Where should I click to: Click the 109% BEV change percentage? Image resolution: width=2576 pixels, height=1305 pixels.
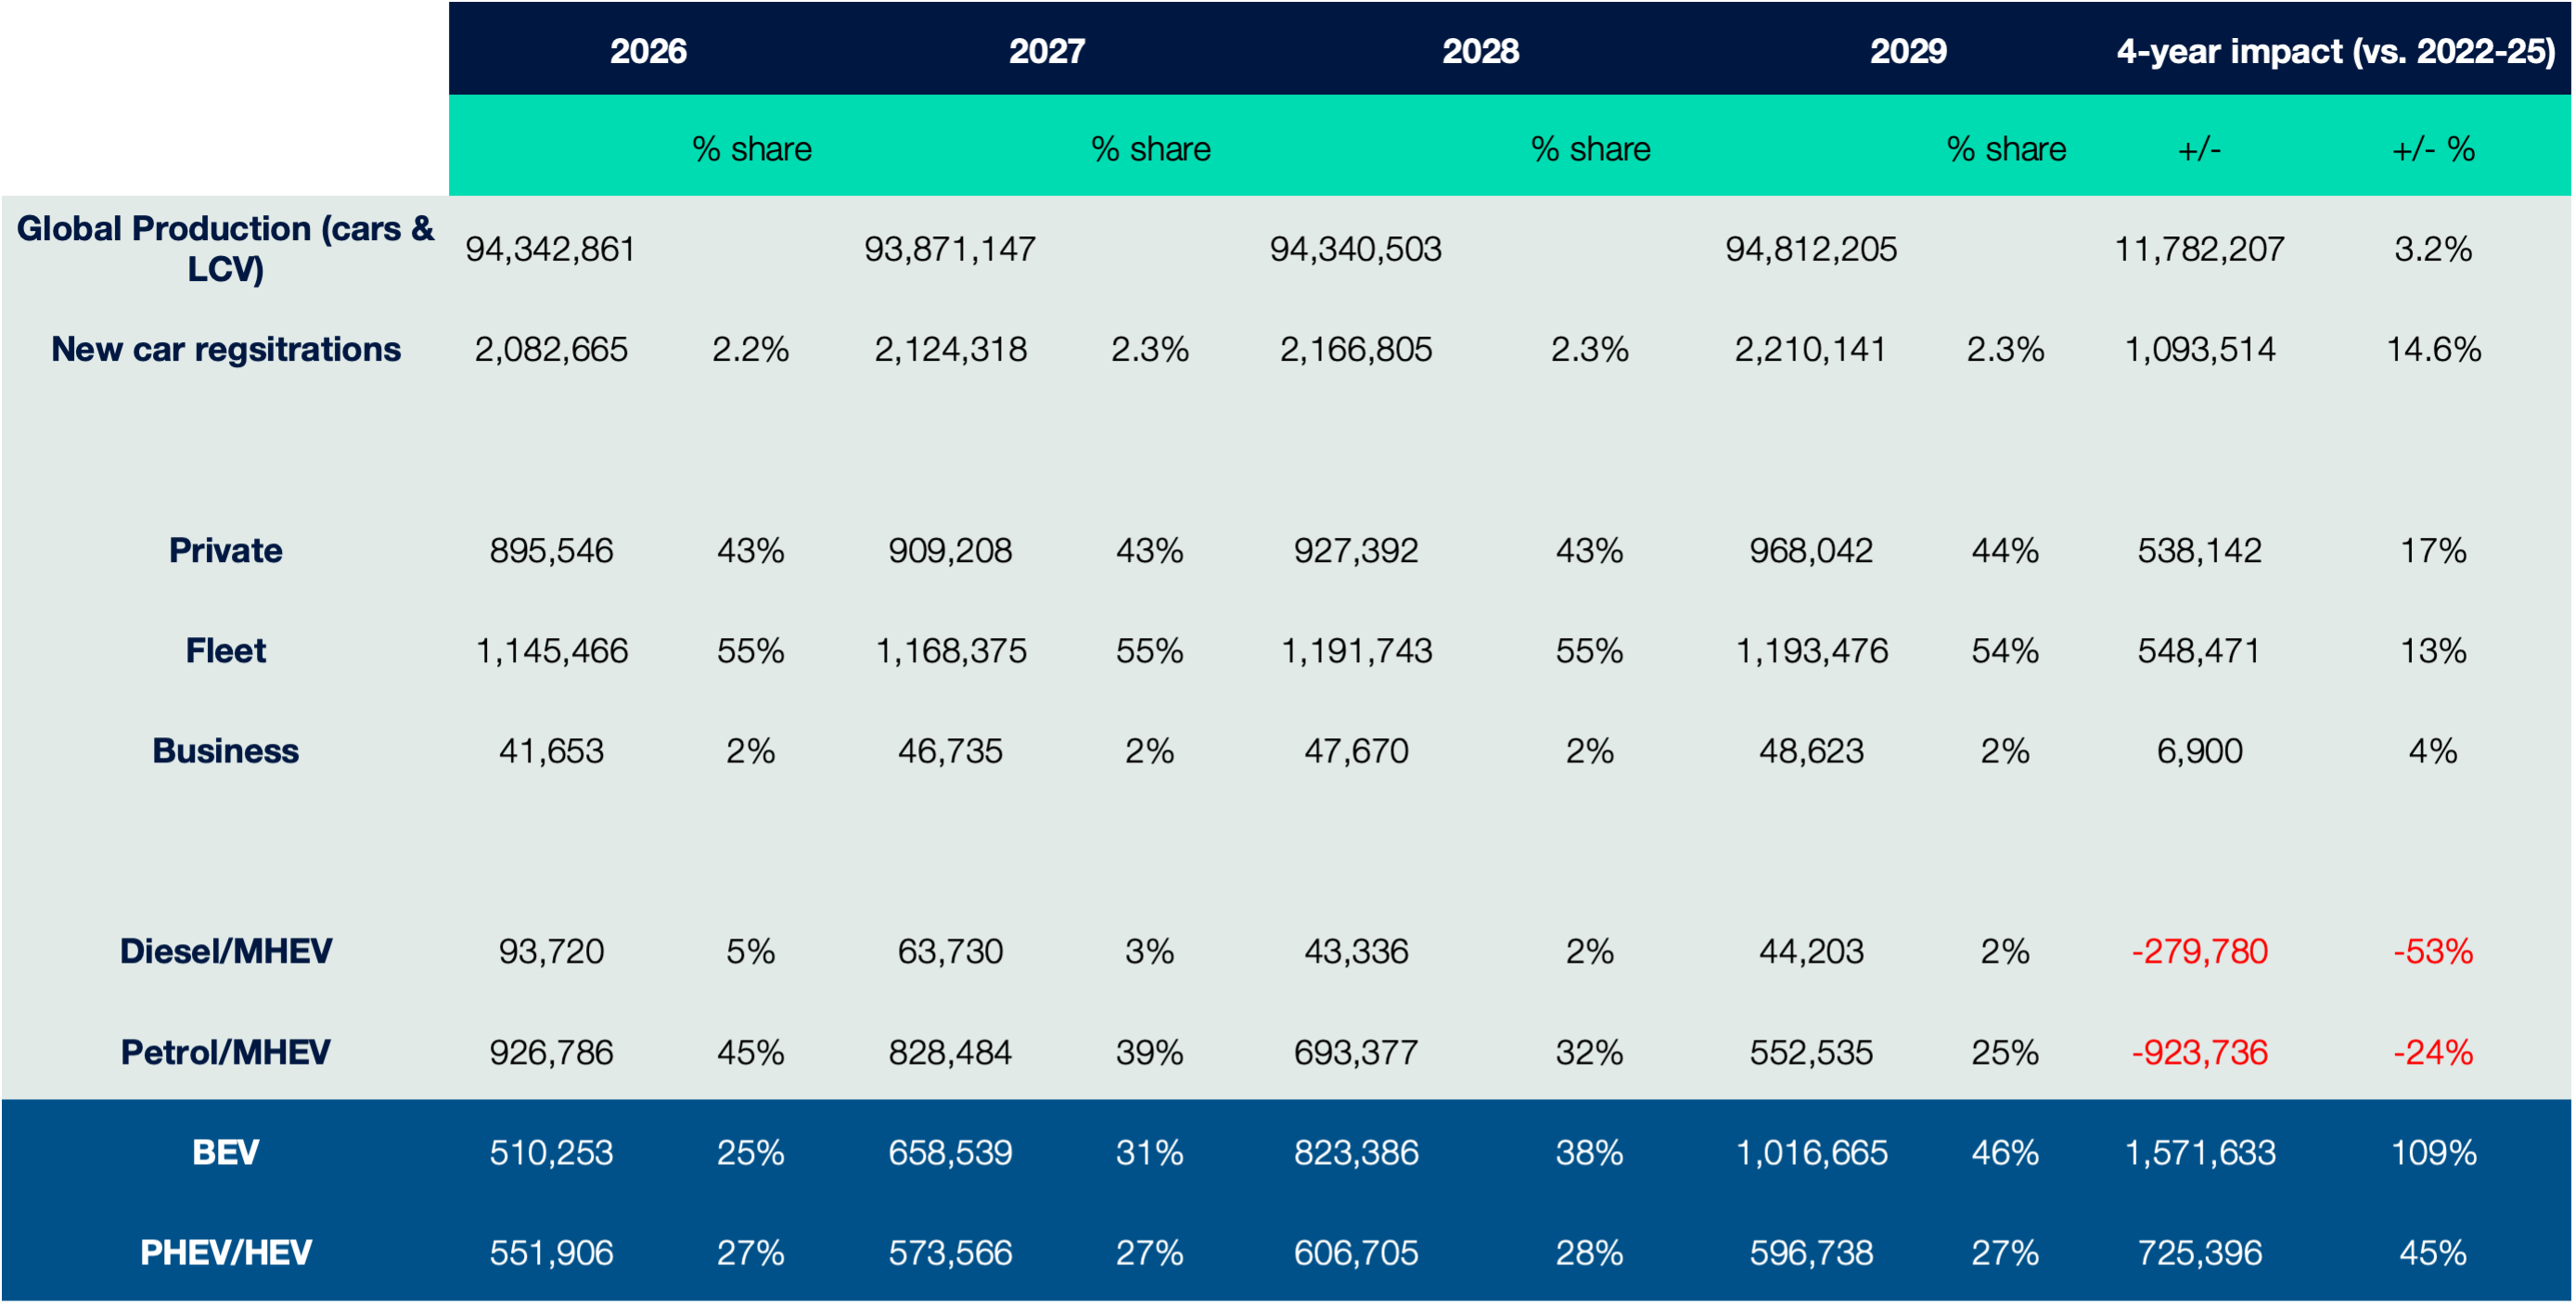(x=2434, y=1152)
